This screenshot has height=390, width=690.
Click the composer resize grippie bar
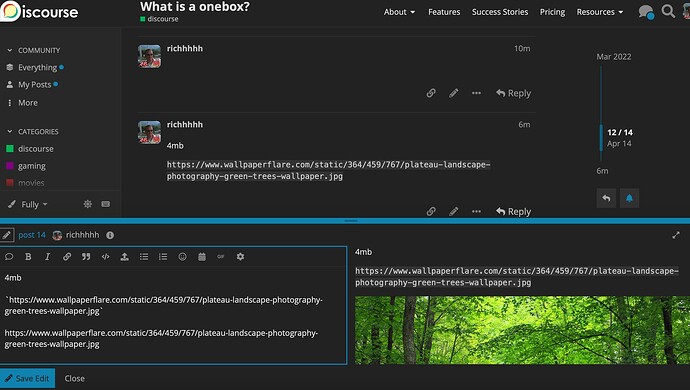click(351, 221)
